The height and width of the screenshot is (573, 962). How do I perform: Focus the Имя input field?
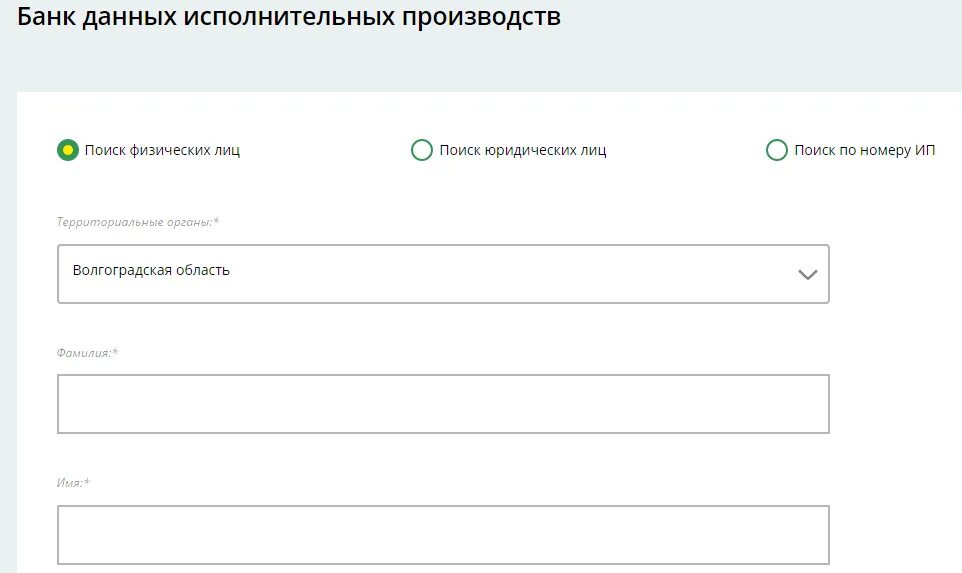tap(443, 535)
